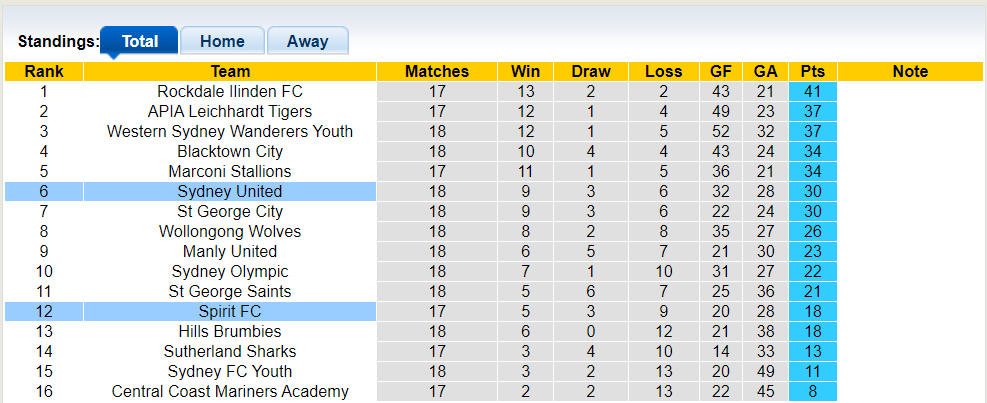Switch to the Total standings tab

pyautogui.click(x=140, y=41)
